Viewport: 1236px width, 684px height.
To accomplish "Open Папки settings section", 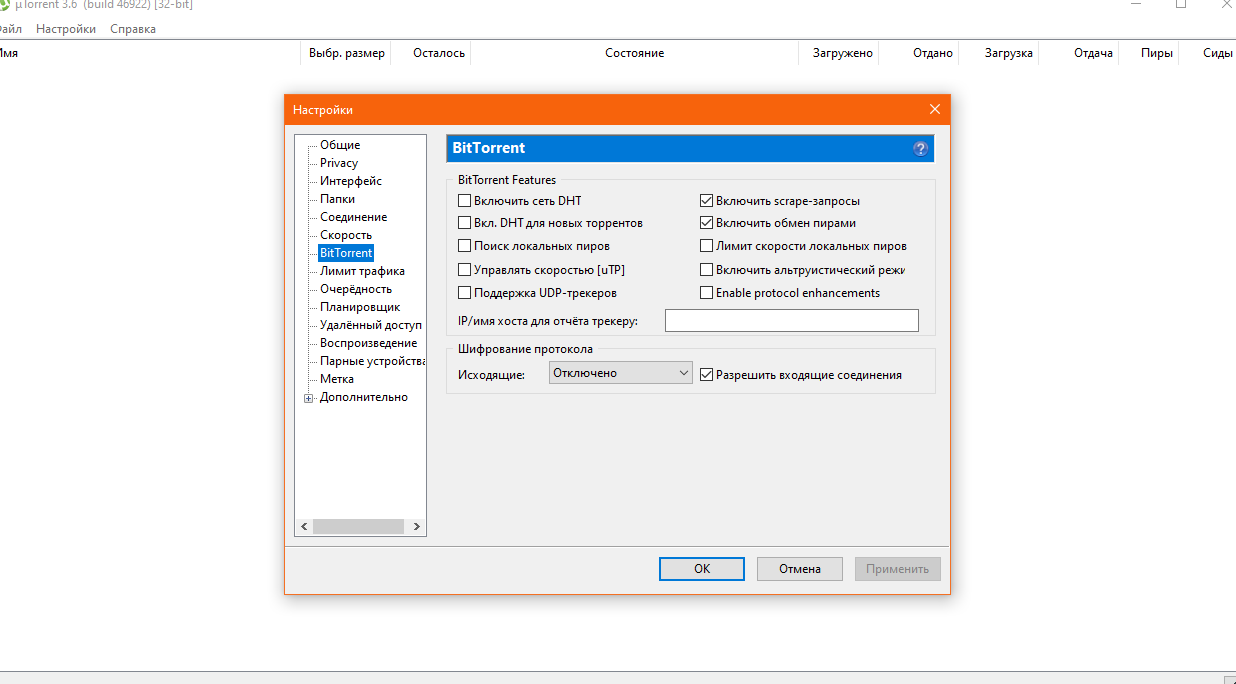I will click(x=337, y=199).
